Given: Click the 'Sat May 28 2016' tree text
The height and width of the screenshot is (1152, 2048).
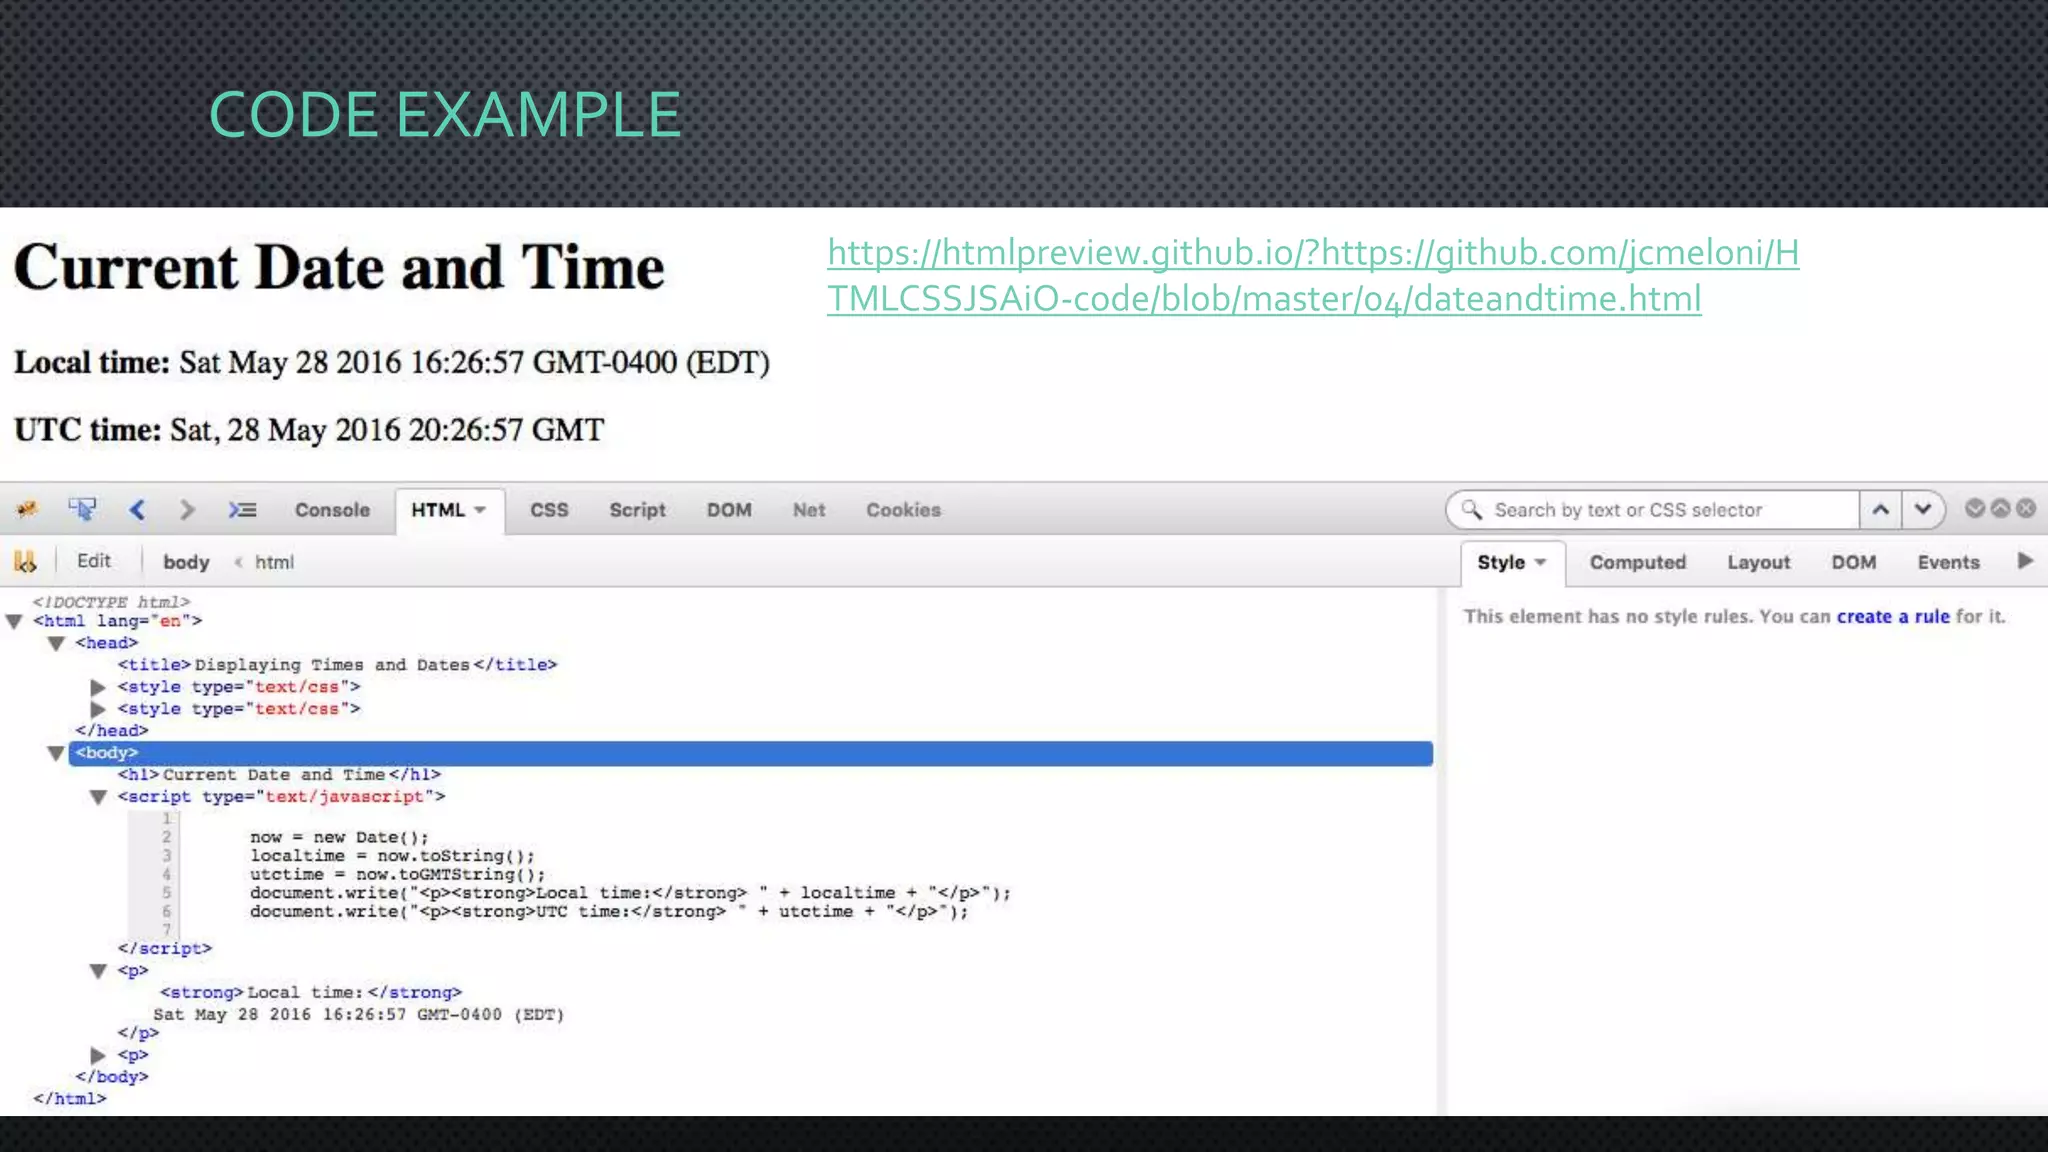Looking at the screenshot, I should (358, 1014).
